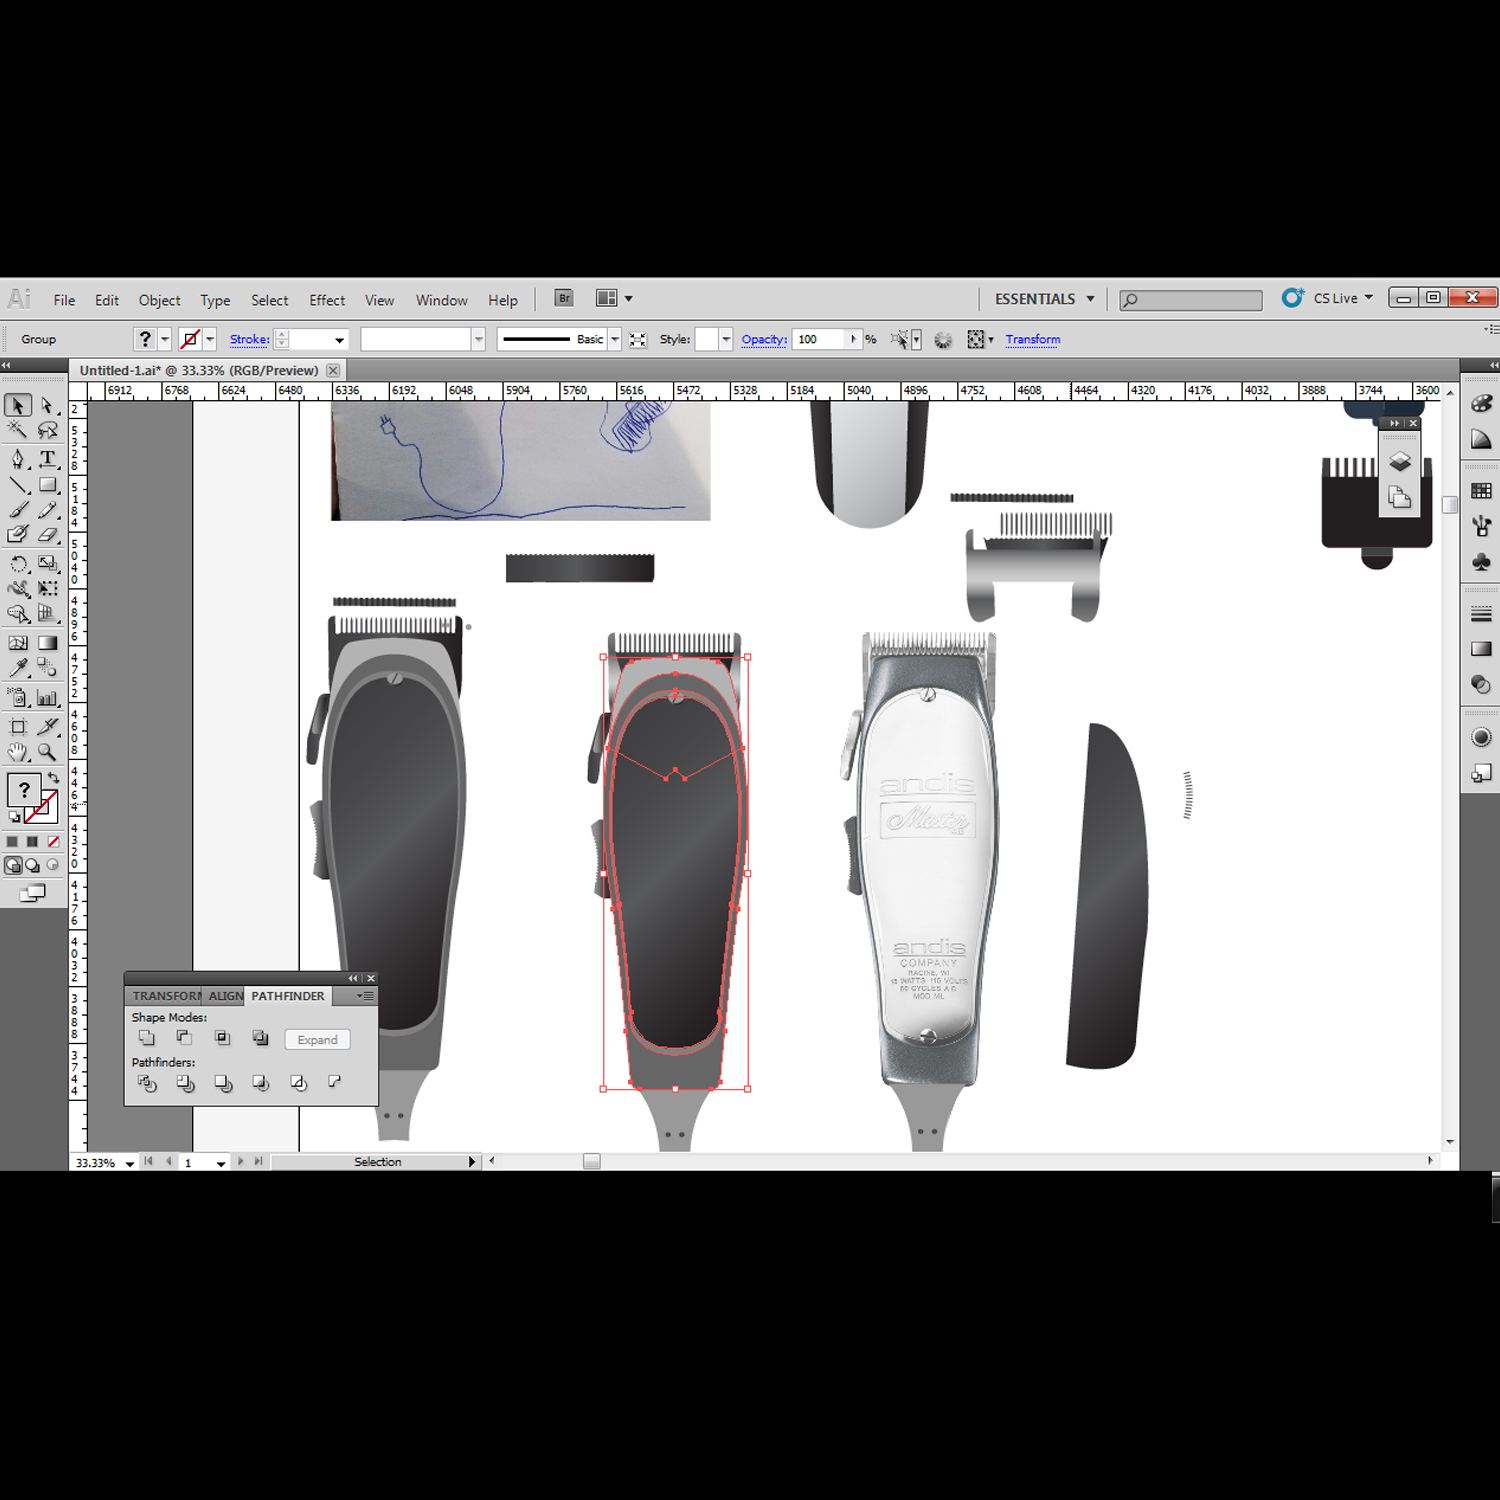Activate the Eyedropper tool
The height and width of the screenshot is (1500, 1500).
tap(18, 668)
